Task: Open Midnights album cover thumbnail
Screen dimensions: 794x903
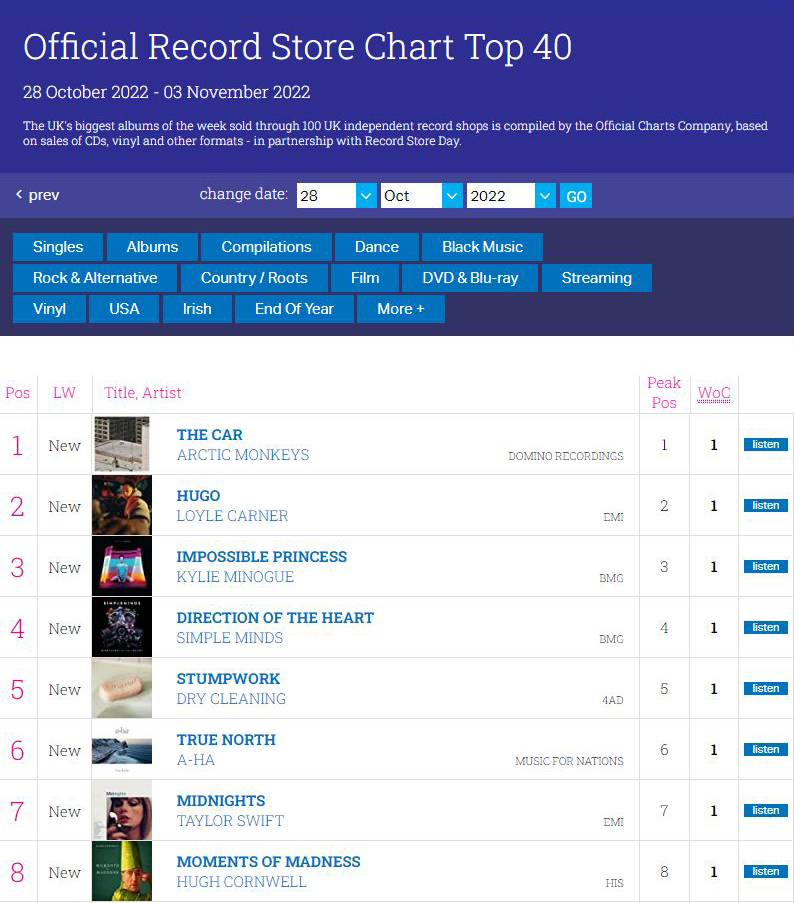Action: tap(122, 810)
